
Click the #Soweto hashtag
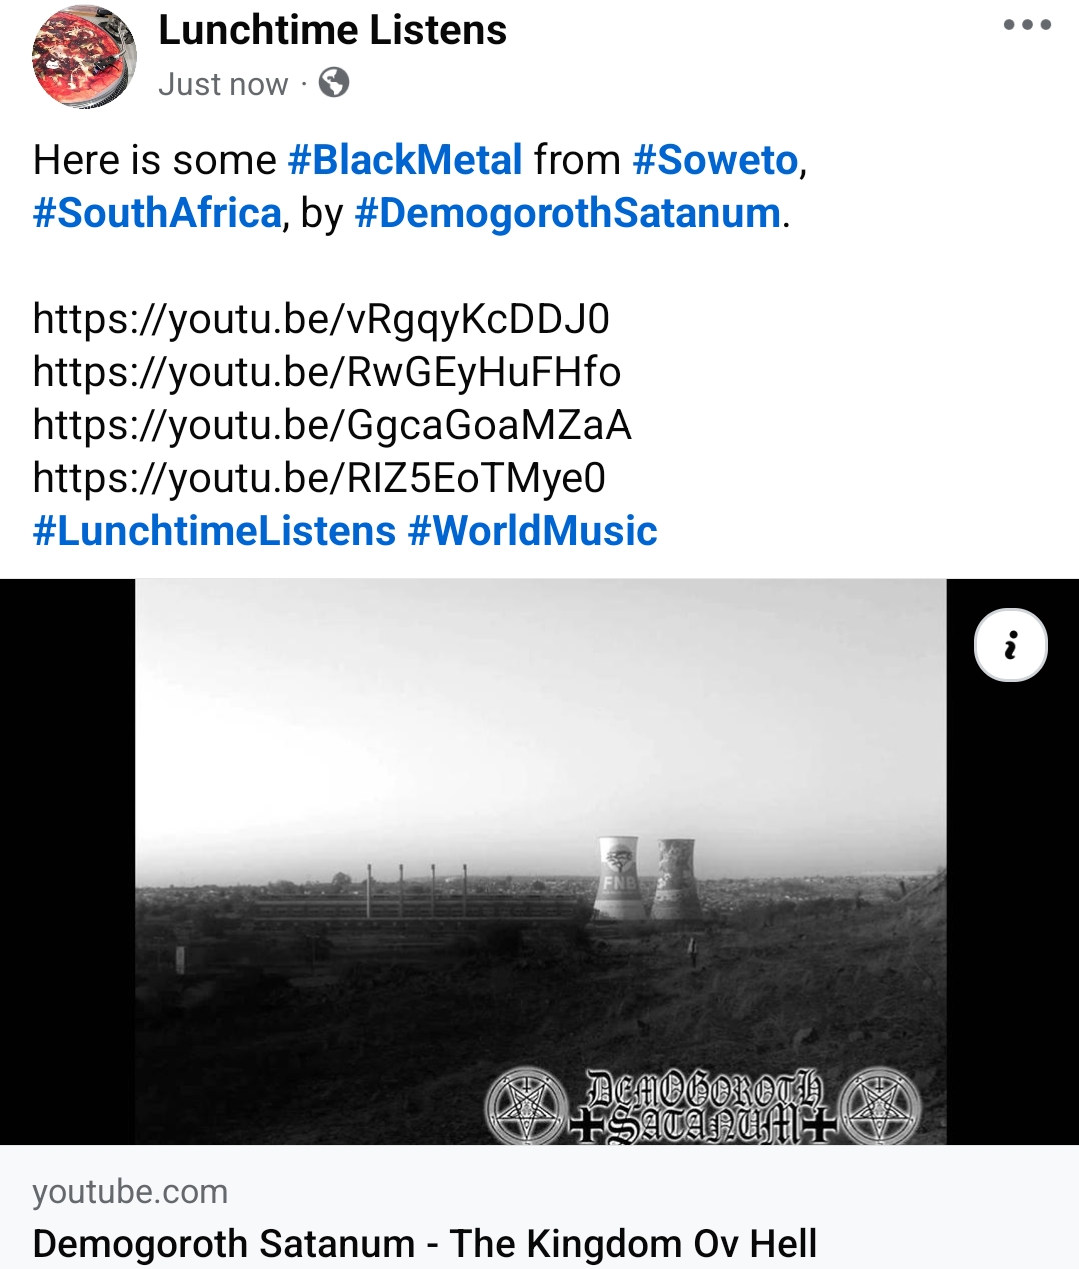716,160
